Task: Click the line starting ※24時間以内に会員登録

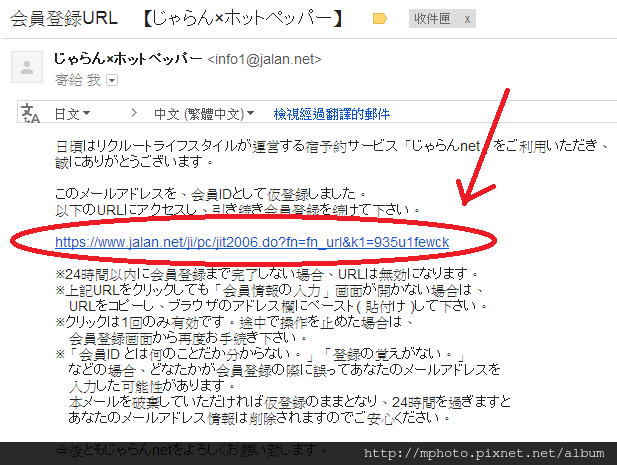Action: tap(266, 274)
